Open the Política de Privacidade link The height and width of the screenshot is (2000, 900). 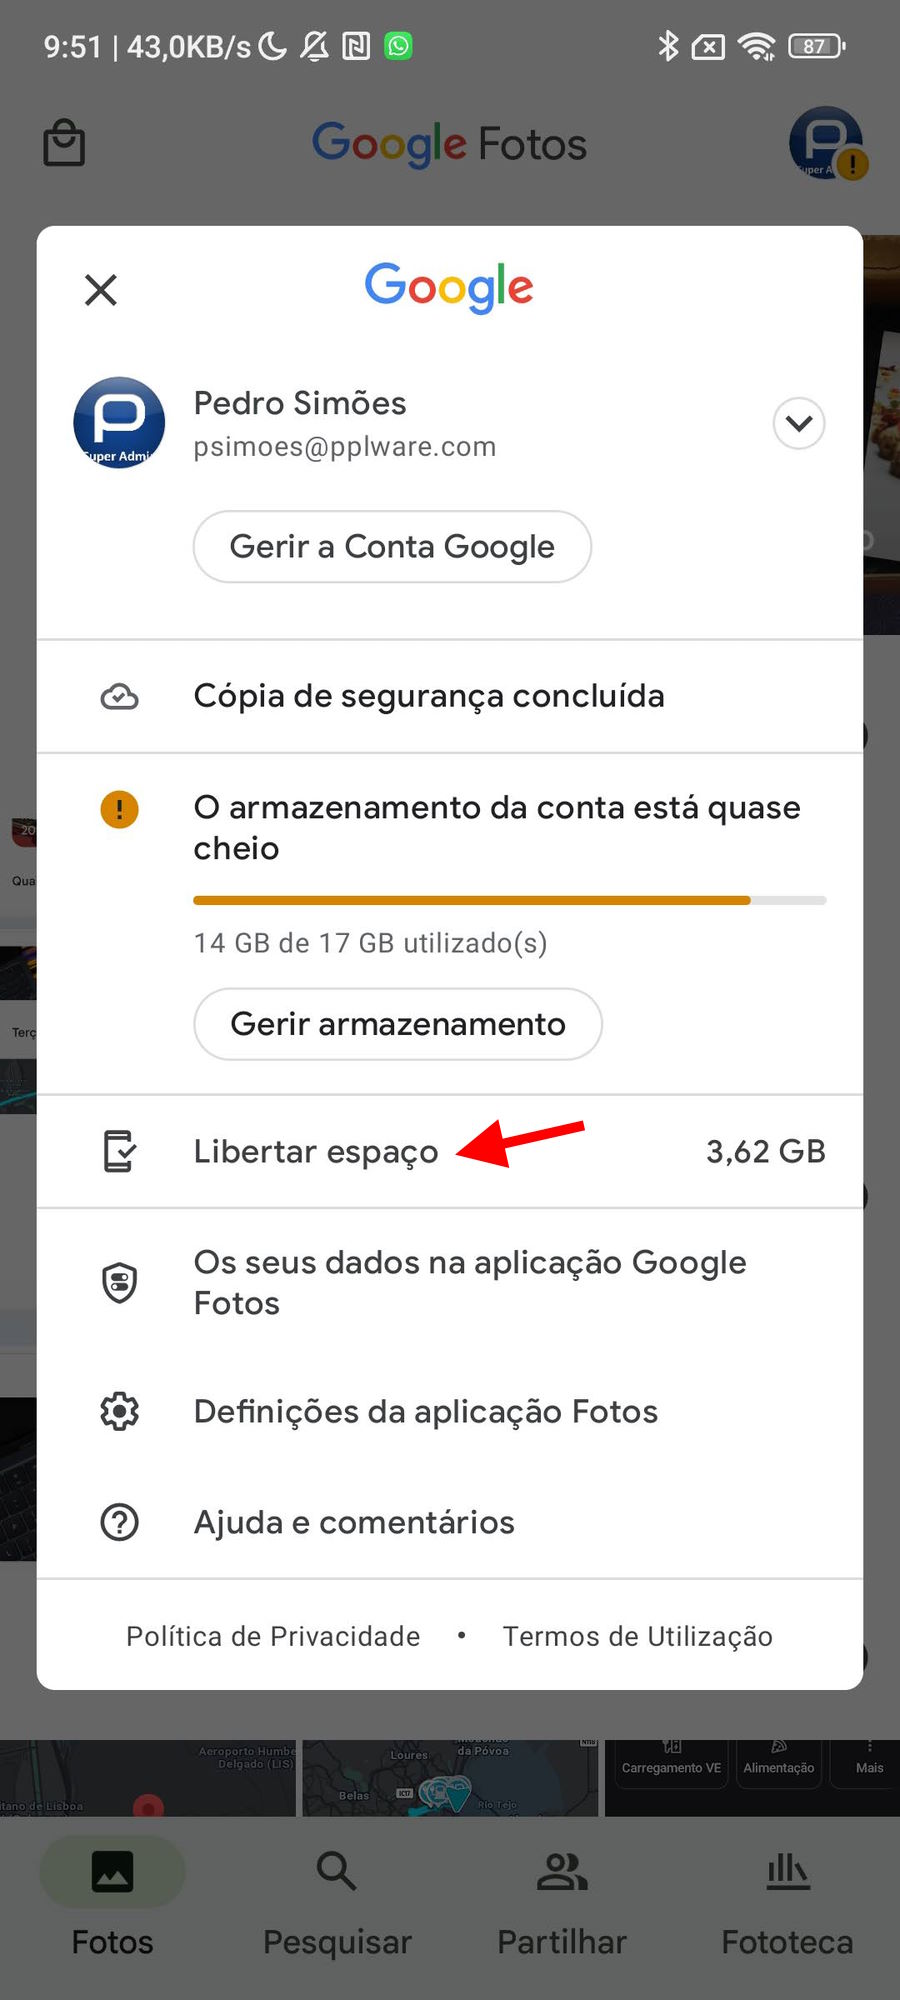273,1637
